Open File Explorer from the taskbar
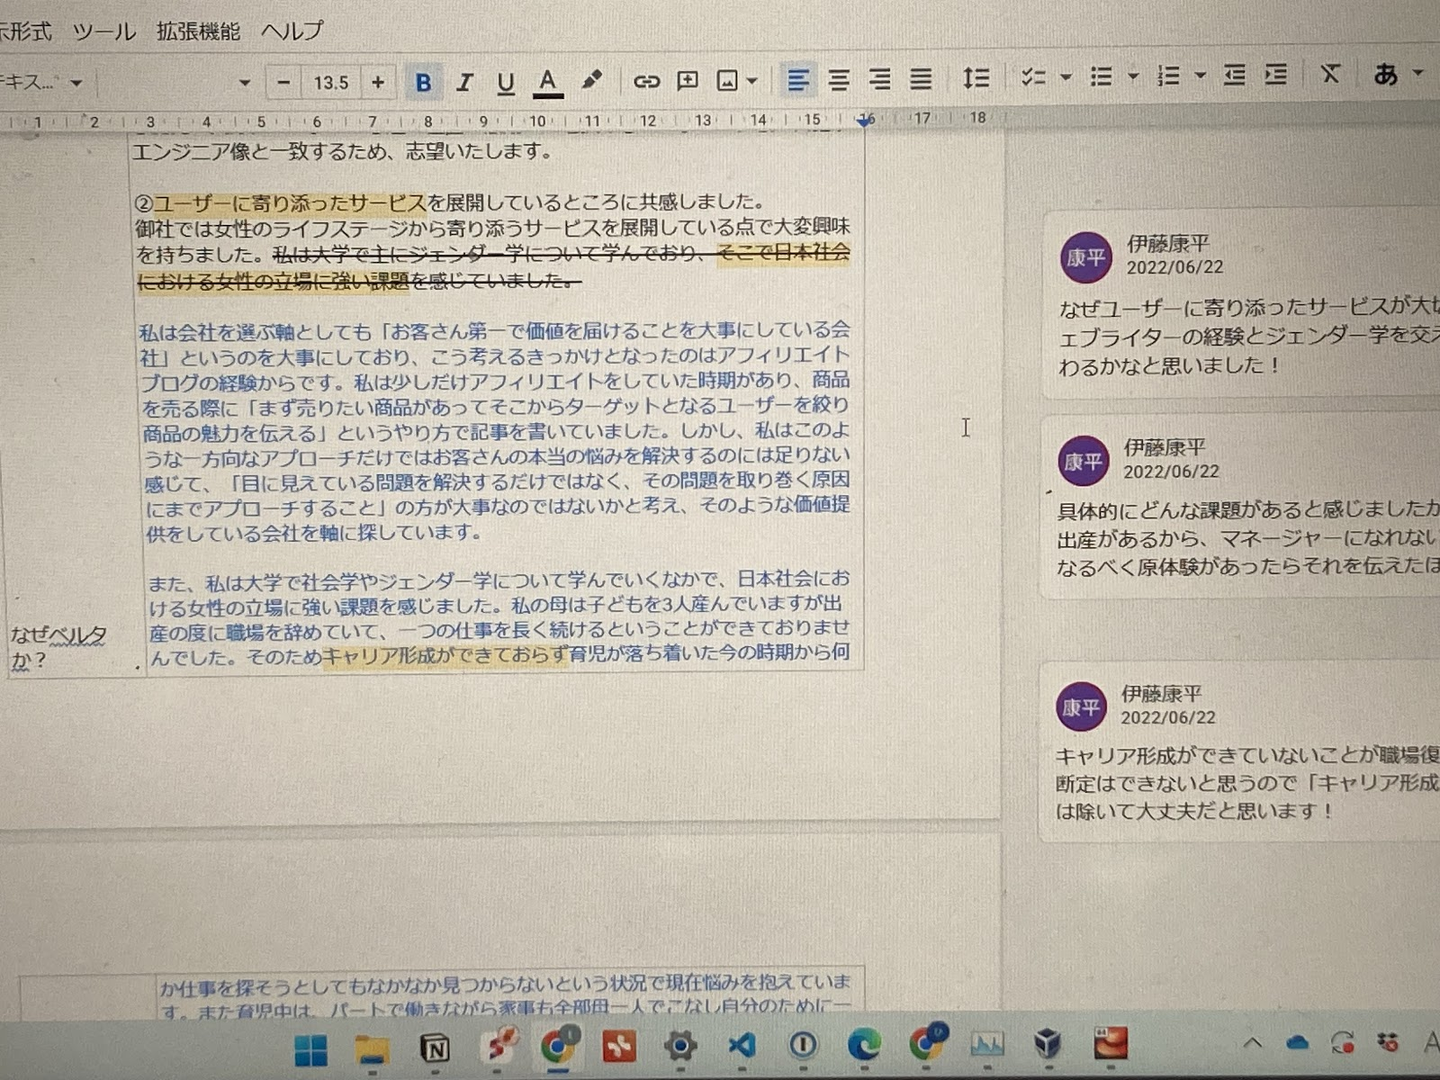The image size is (1440, 1080). tap(372, 1050)
